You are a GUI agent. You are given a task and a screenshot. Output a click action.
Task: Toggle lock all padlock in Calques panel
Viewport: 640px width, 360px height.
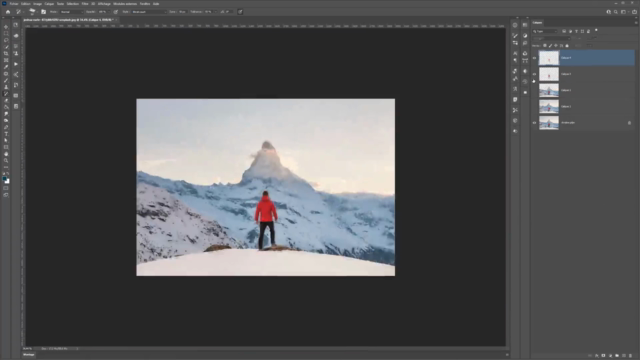point(567,46)
